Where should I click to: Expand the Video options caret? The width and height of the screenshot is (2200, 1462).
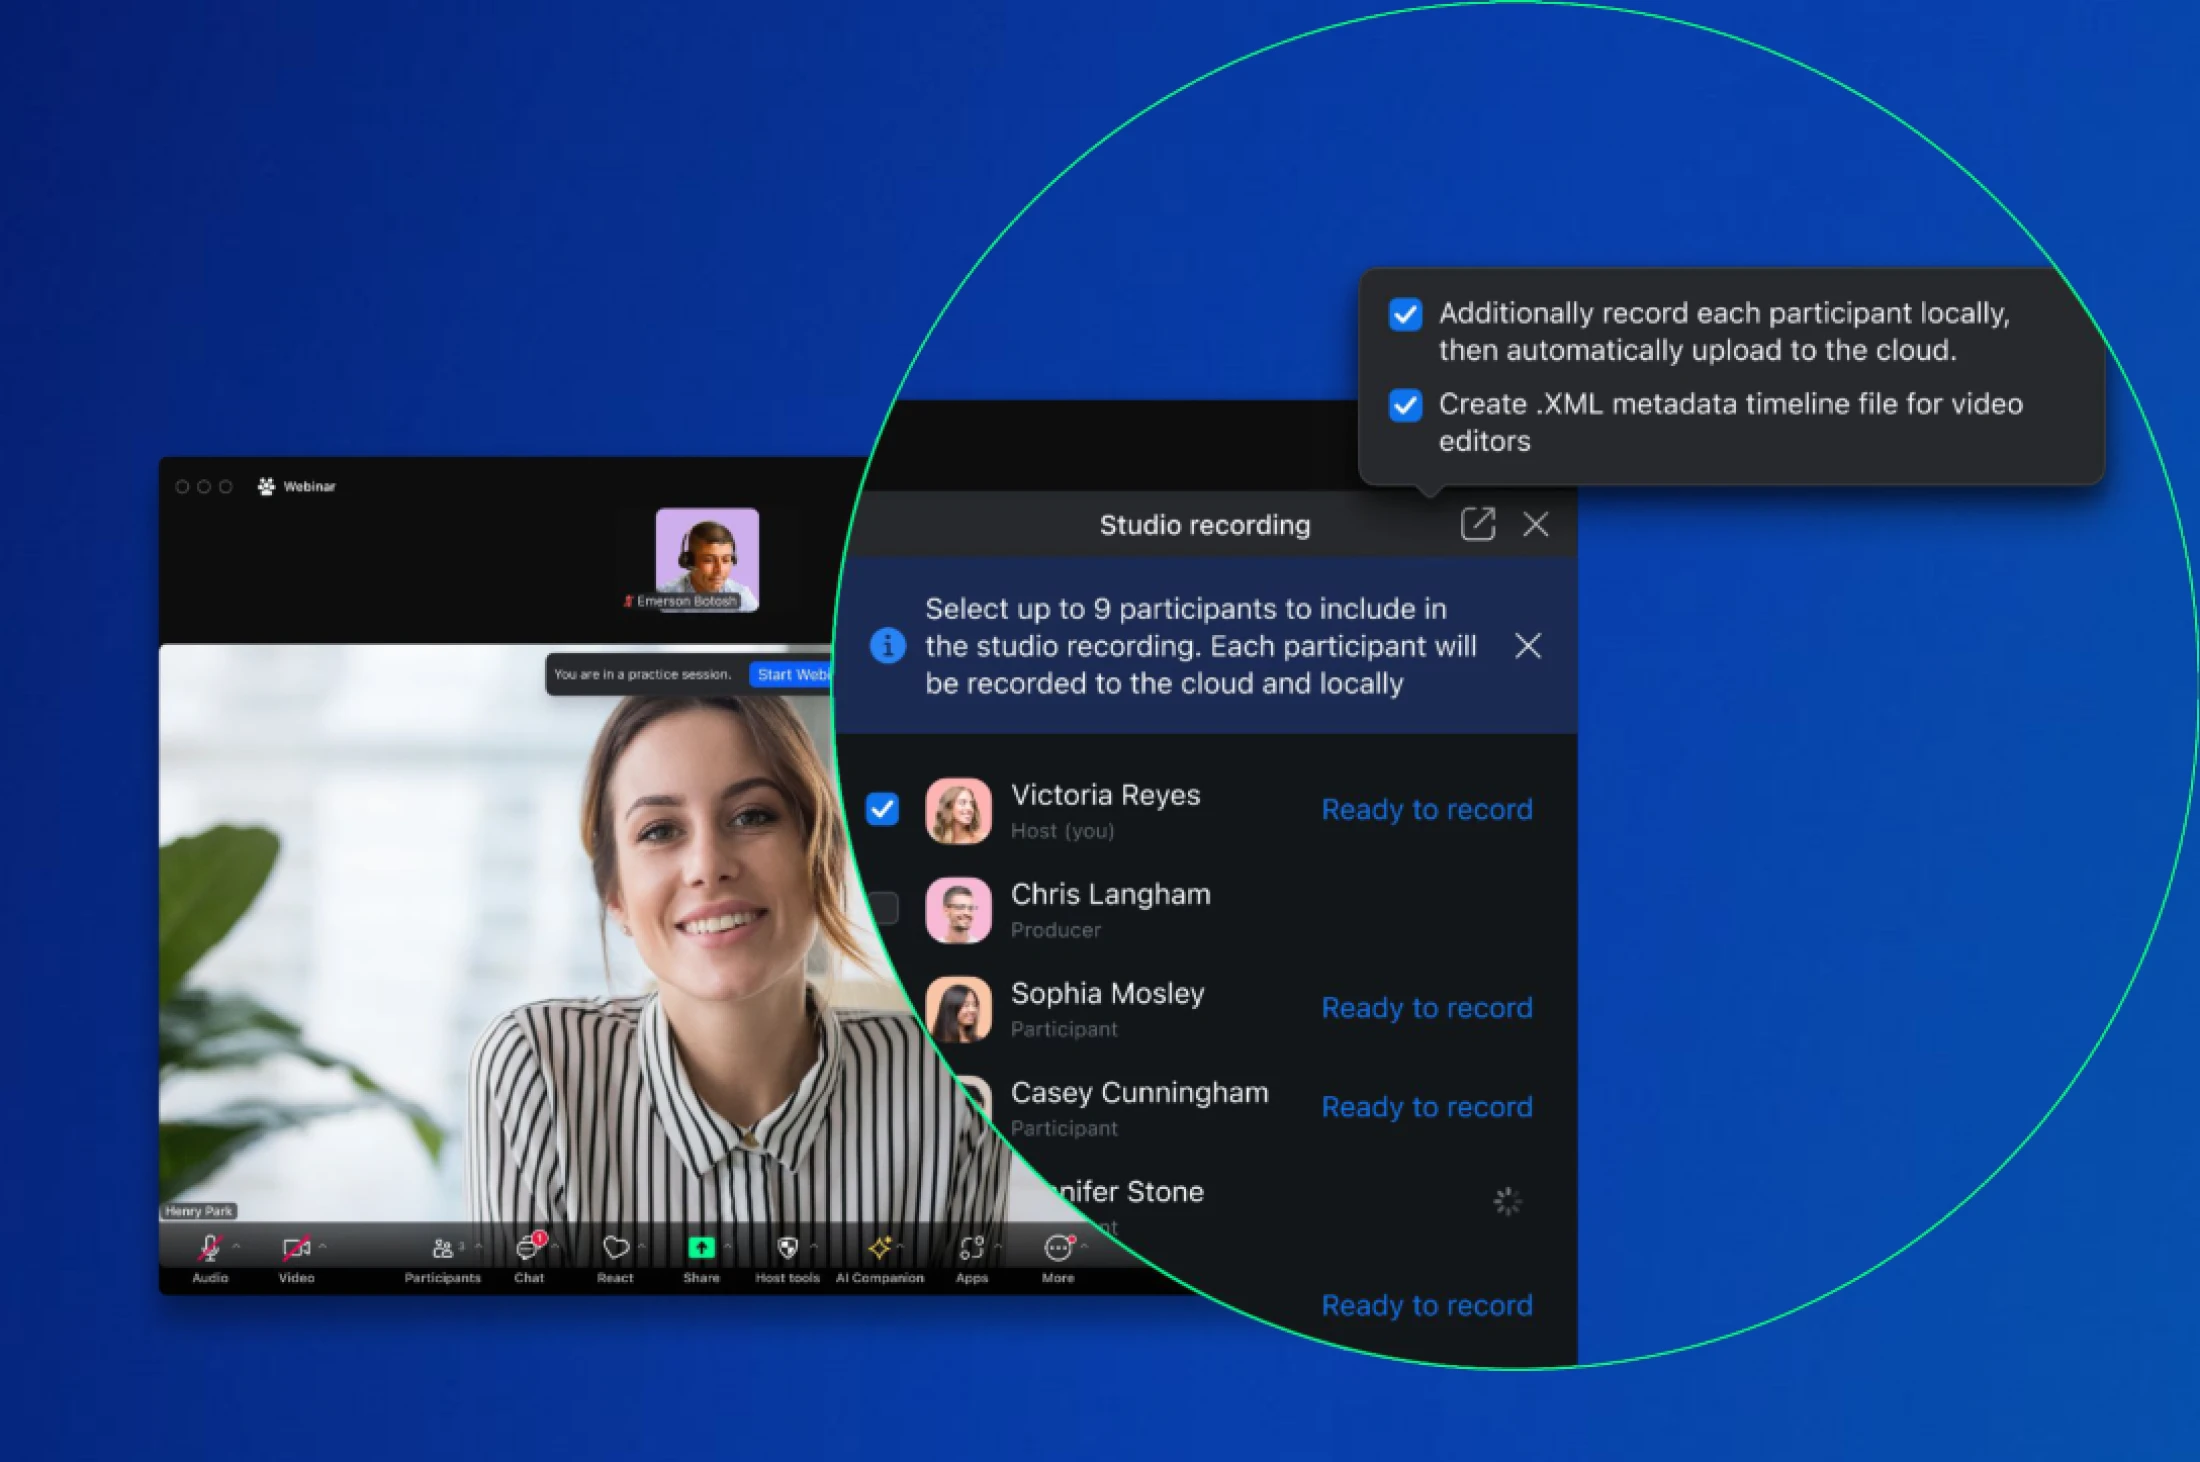click(322, 1246)
